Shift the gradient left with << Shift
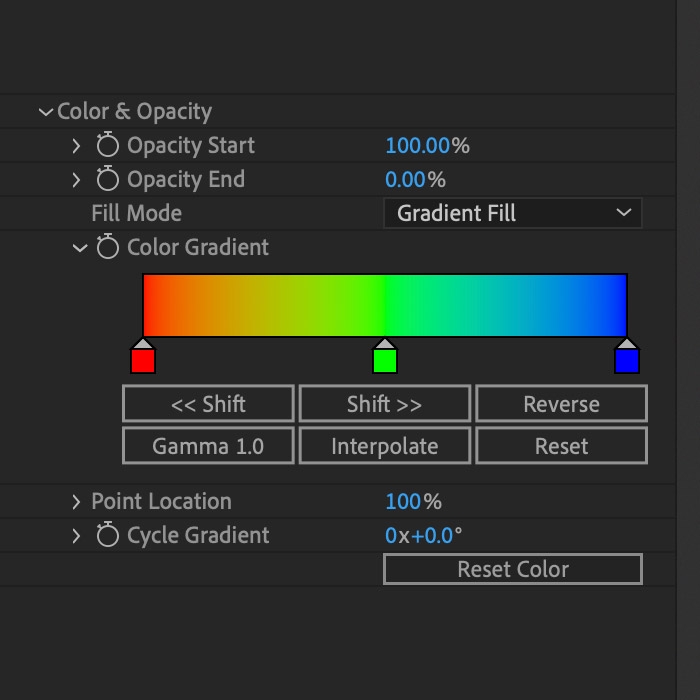Image resolution: width=700 pixels, height=700 pixels. 208,404
